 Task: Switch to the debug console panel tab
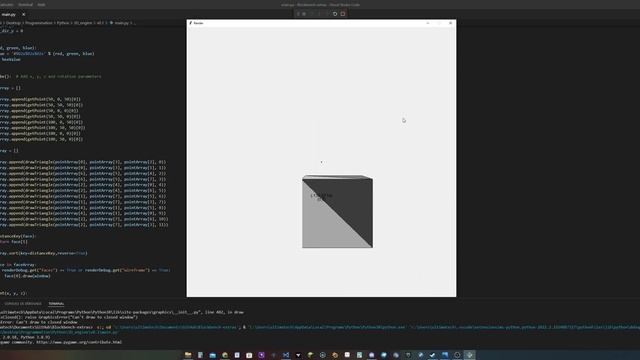[23, 304]
